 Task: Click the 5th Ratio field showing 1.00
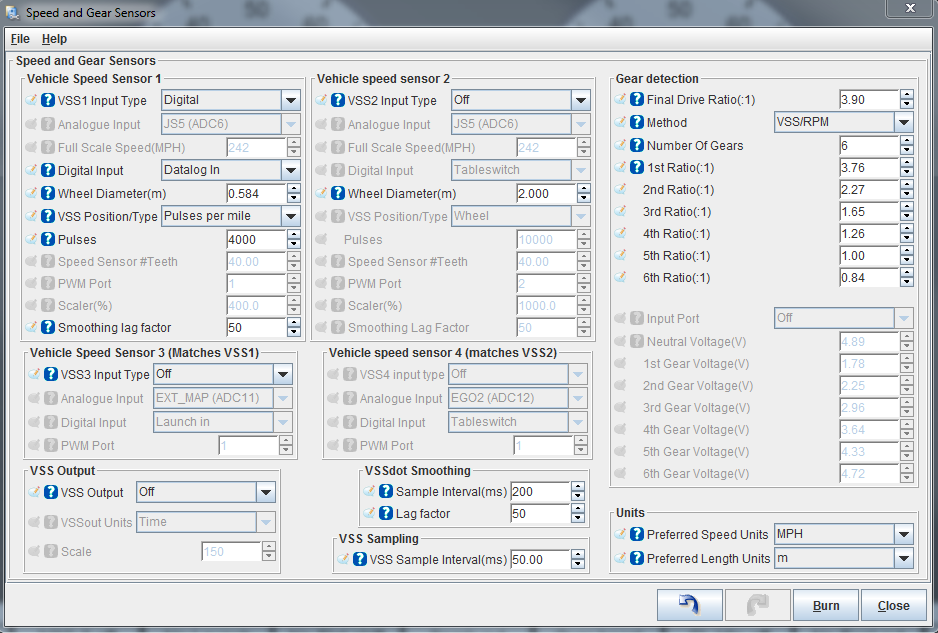click(869, 255)
